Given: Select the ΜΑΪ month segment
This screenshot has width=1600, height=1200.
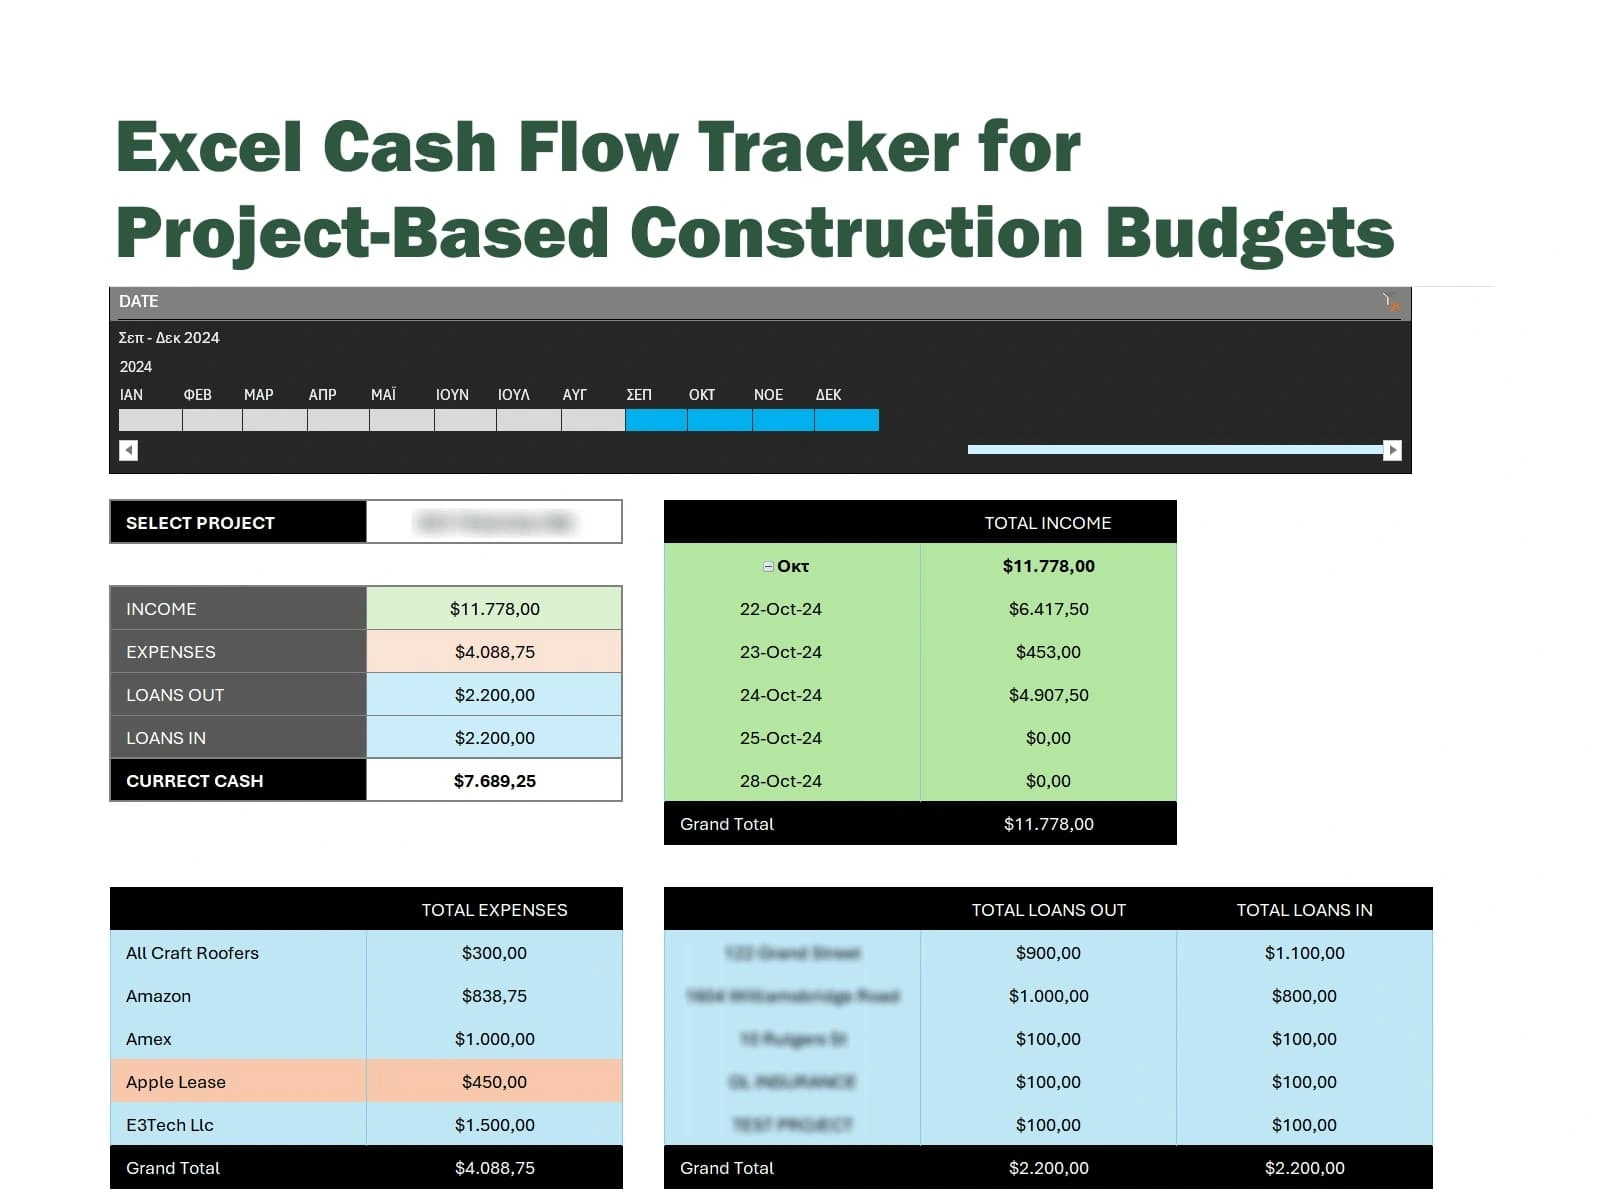Looking at the screenshot, I should click(402, 420).
